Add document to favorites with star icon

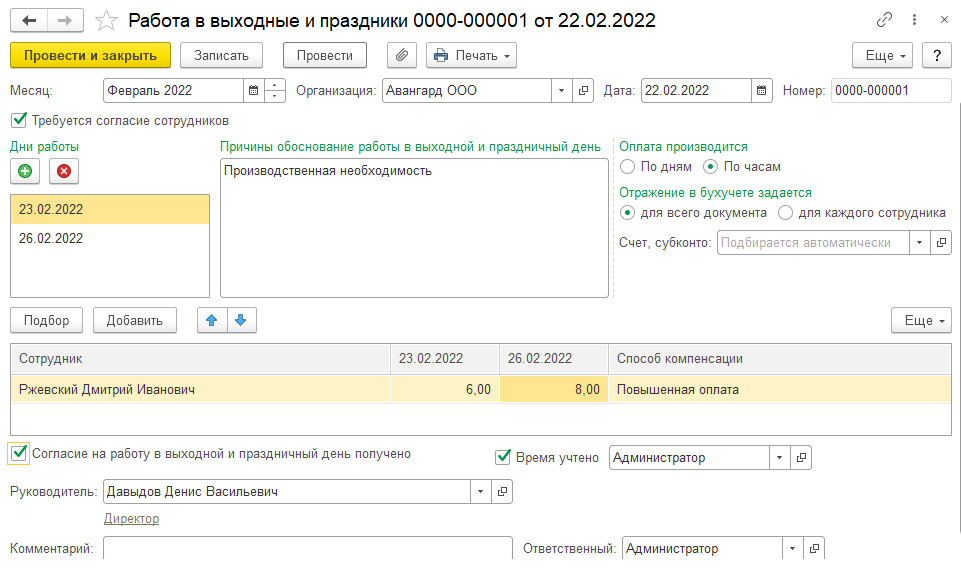105,19
